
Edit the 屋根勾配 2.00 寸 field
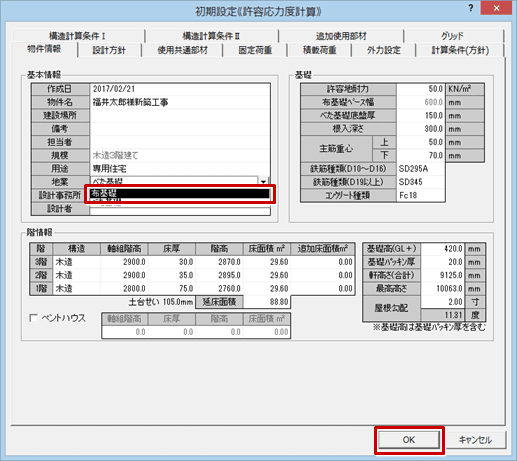point(443,302)
